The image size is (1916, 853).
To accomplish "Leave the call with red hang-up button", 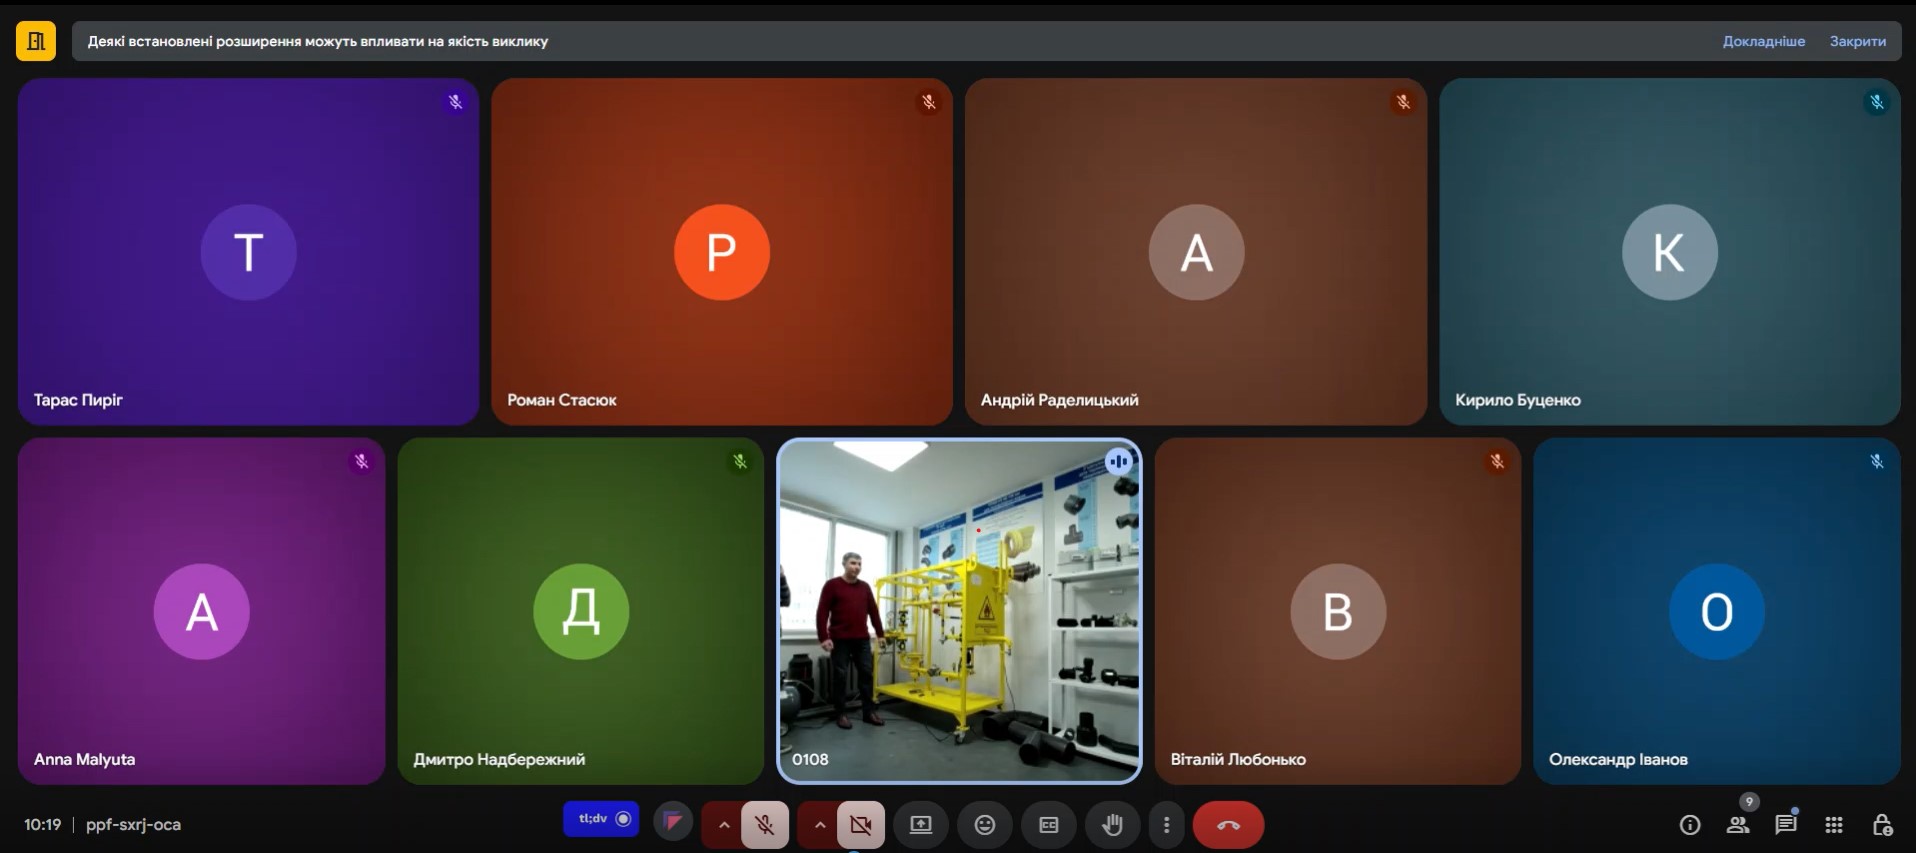I will 1228,825.
